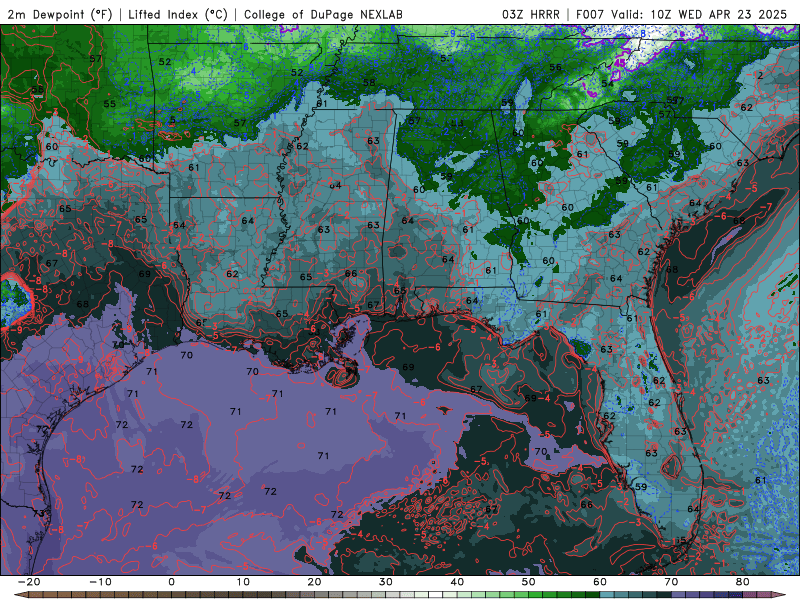This screenshot has height=600, width=800.
Task: Select the "60" tick label on the color scale
Action: [x=600, y=582]
